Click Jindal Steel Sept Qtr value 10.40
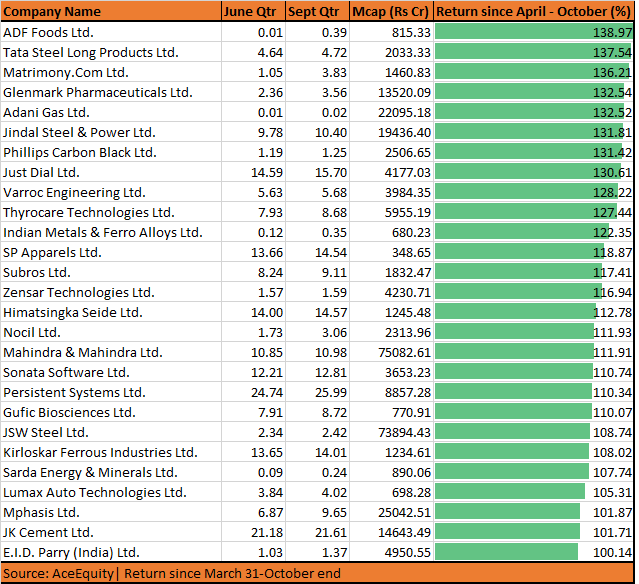Image resolution: width=639 pixels, height=584 pixels. click(331, 132)
